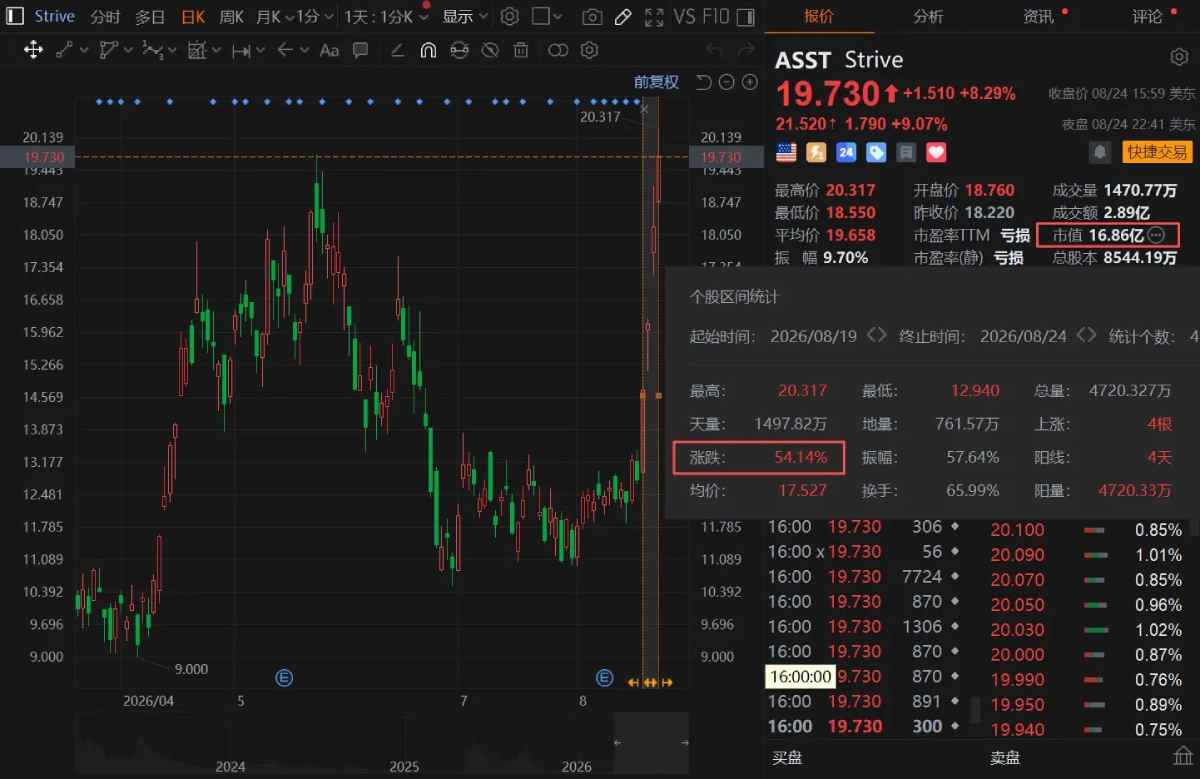The height and width of the screenshot is (779, 1200).
Task: Open quote panel settings gear
Action: point(1179,57)
